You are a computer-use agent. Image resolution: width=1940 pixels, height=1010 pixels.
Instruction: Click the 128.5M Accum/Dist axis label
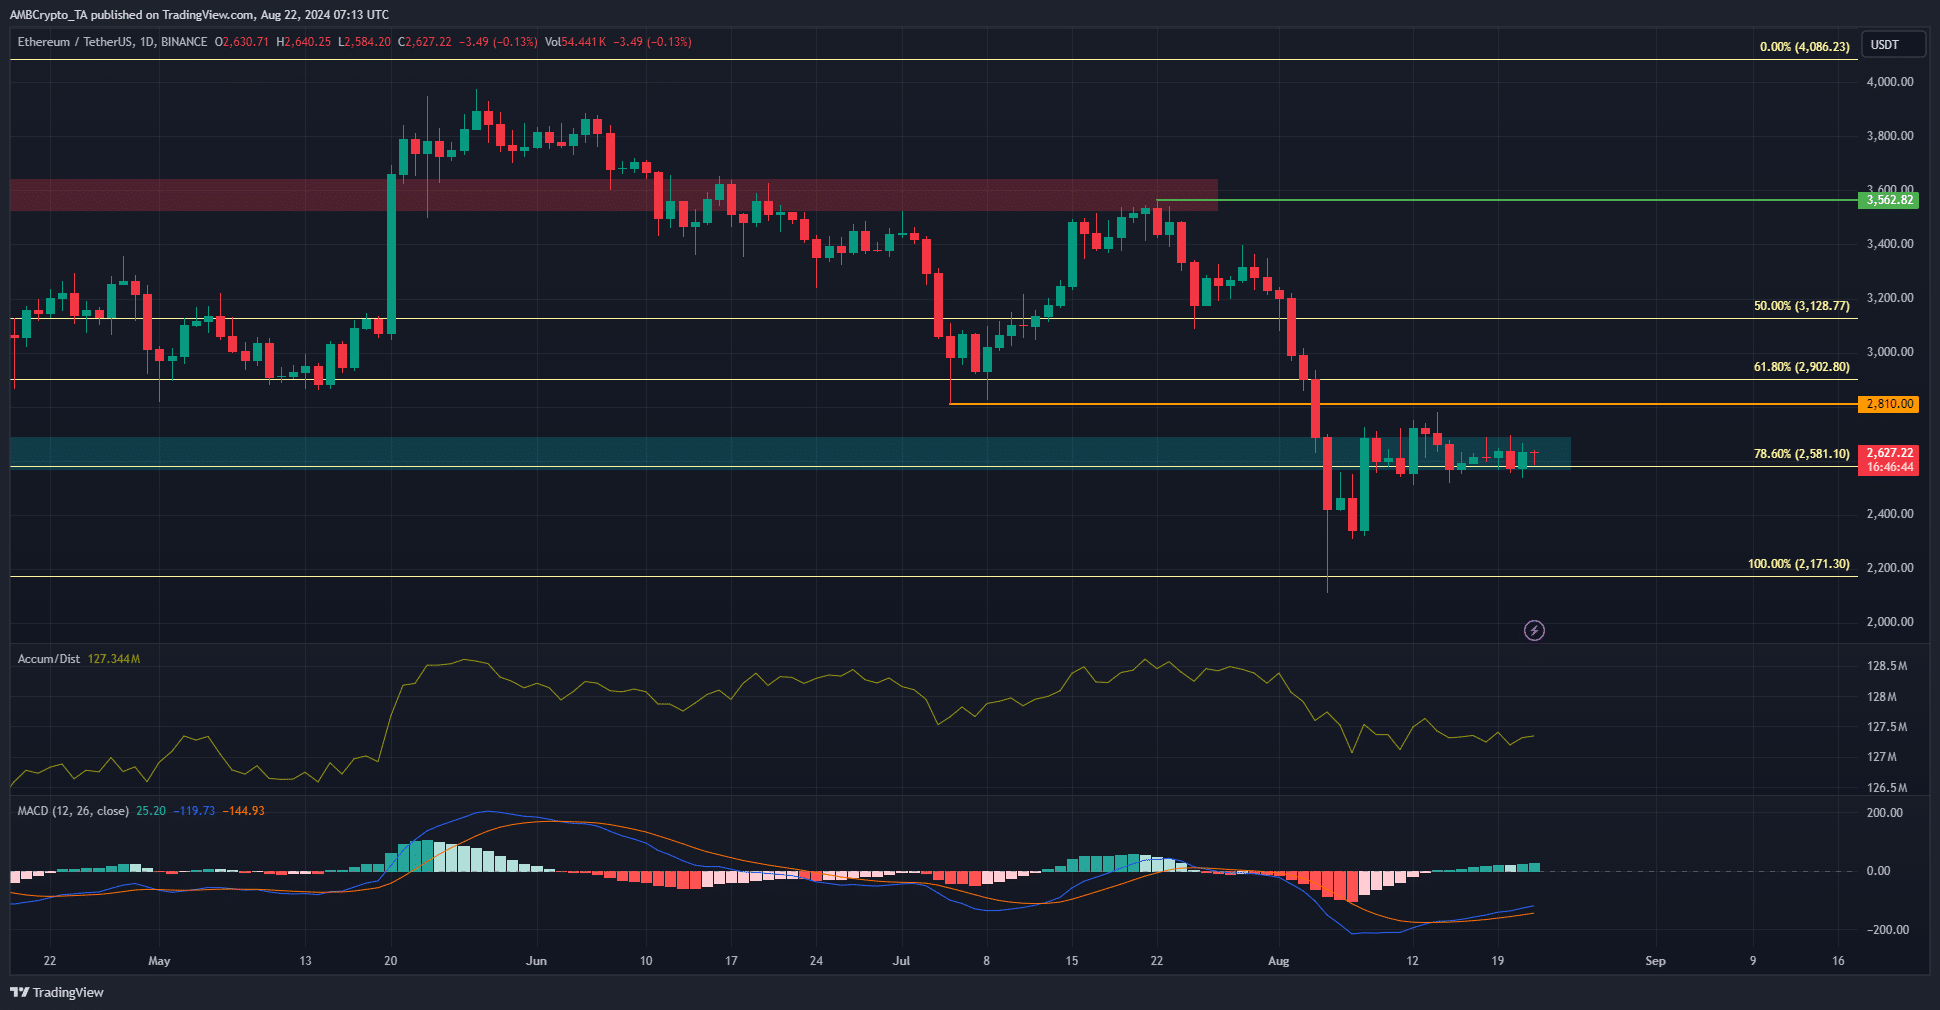[1887, 666]
